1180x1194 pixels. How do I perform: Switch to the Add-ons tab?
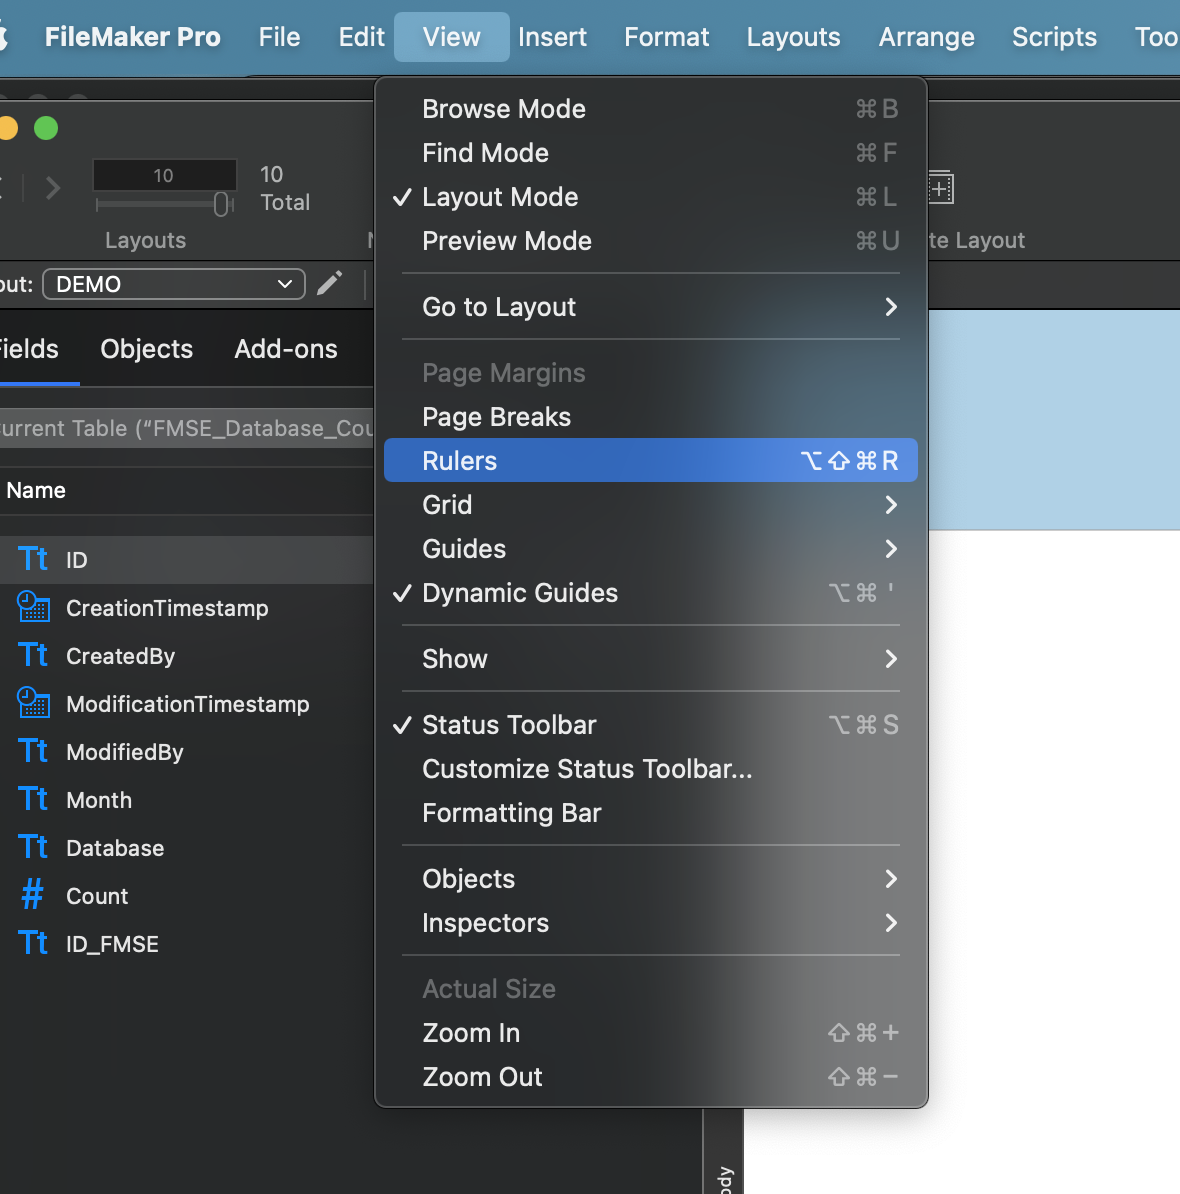point(286,349)
